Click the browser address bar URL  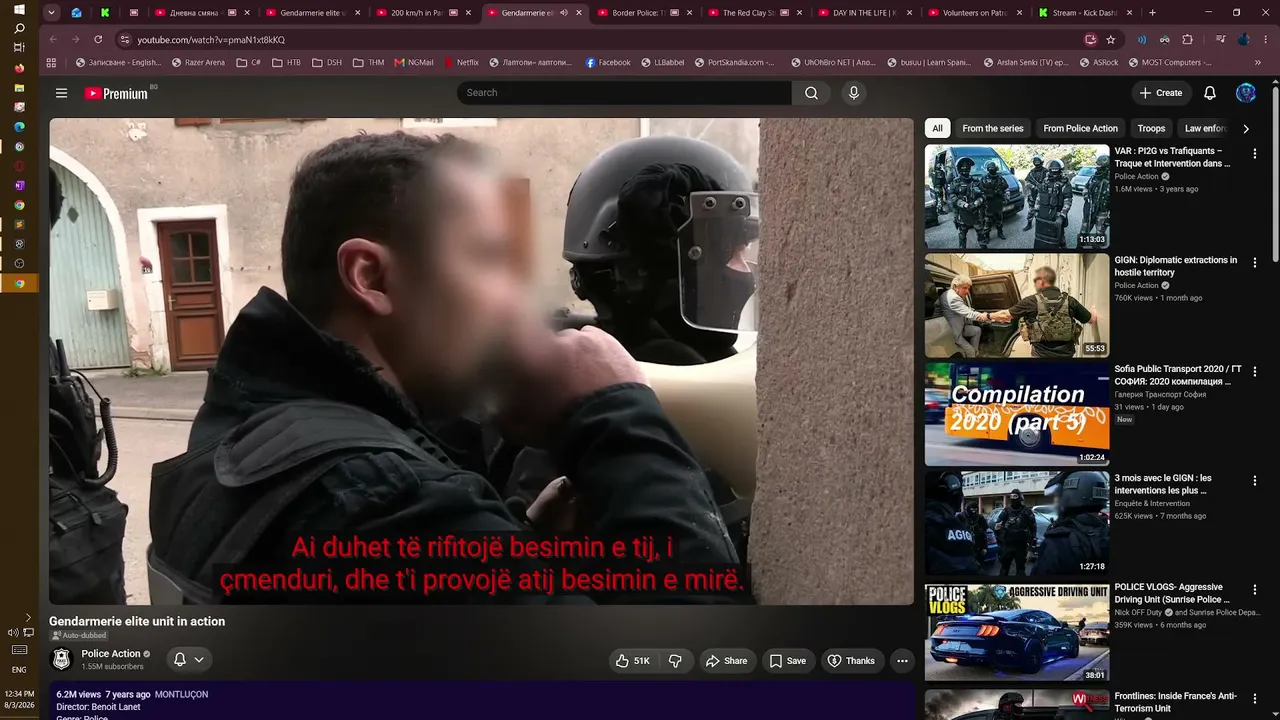(x=211, y=40)
